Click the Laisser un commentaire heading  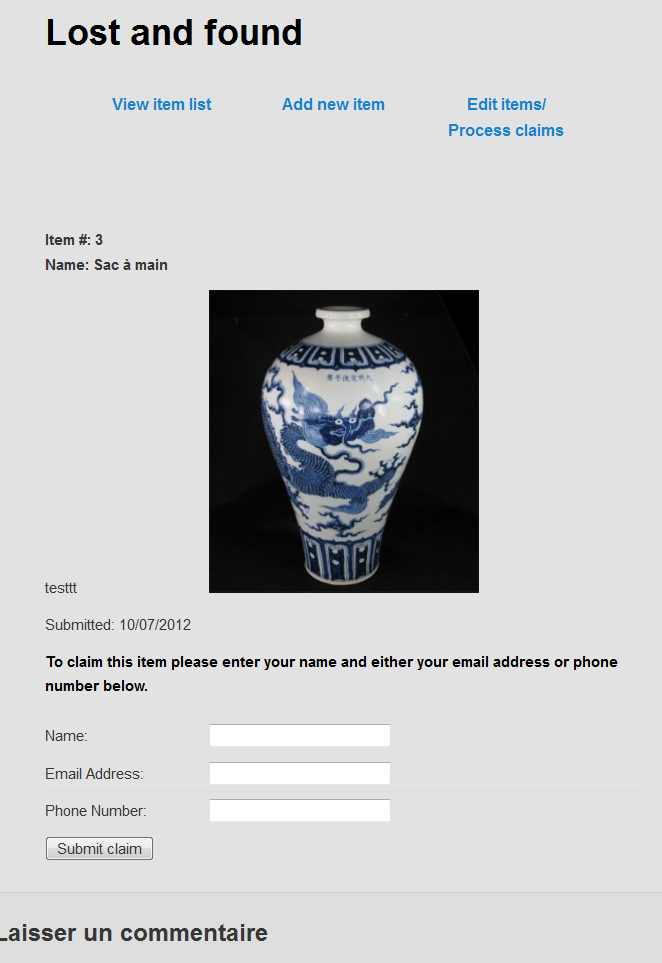[x=134, y=933]
